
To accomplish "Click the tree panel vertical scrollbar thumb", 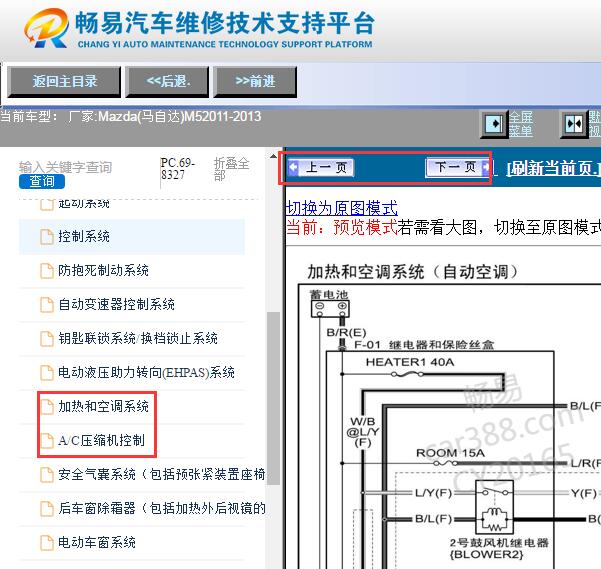I will (273, 398).
